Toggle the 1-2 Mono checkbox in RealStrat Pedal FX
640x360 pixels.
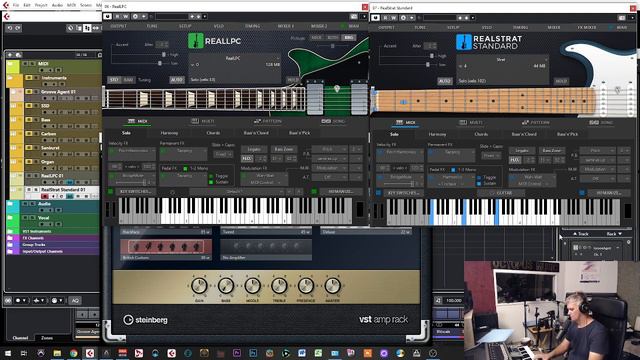pyautogui.click(x=453, y=169)
